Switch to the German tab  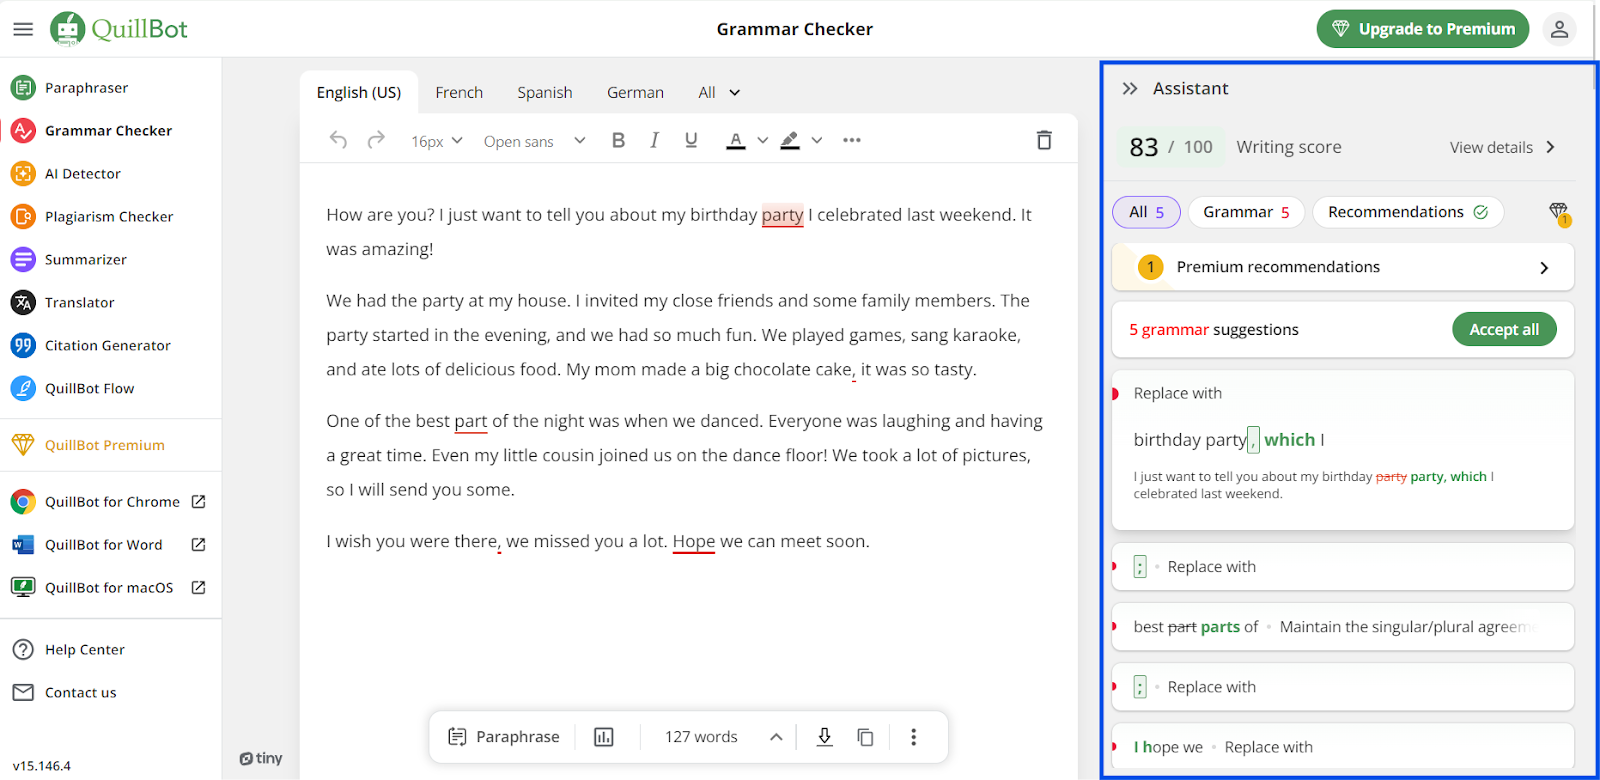click(x=635, y=92)
